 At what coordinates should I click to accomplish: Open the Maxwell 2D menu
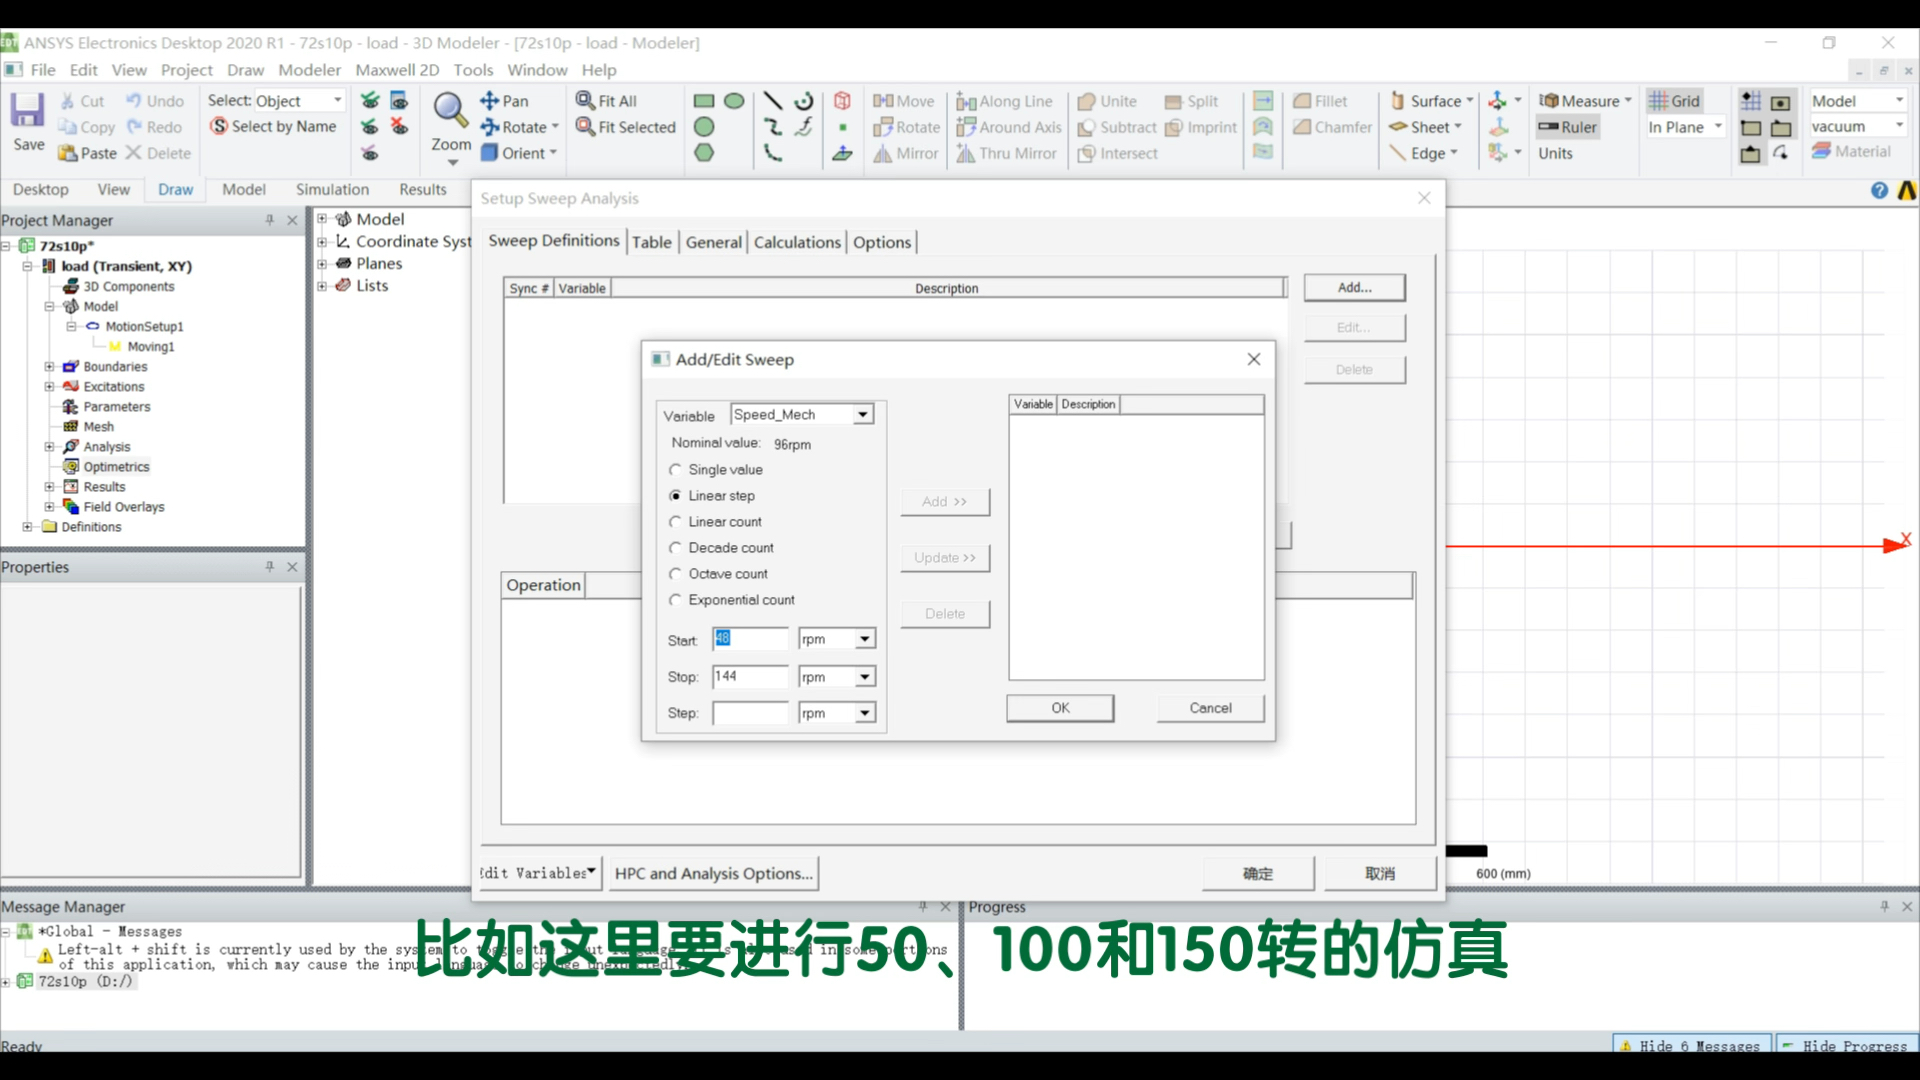tap(397, 70)
